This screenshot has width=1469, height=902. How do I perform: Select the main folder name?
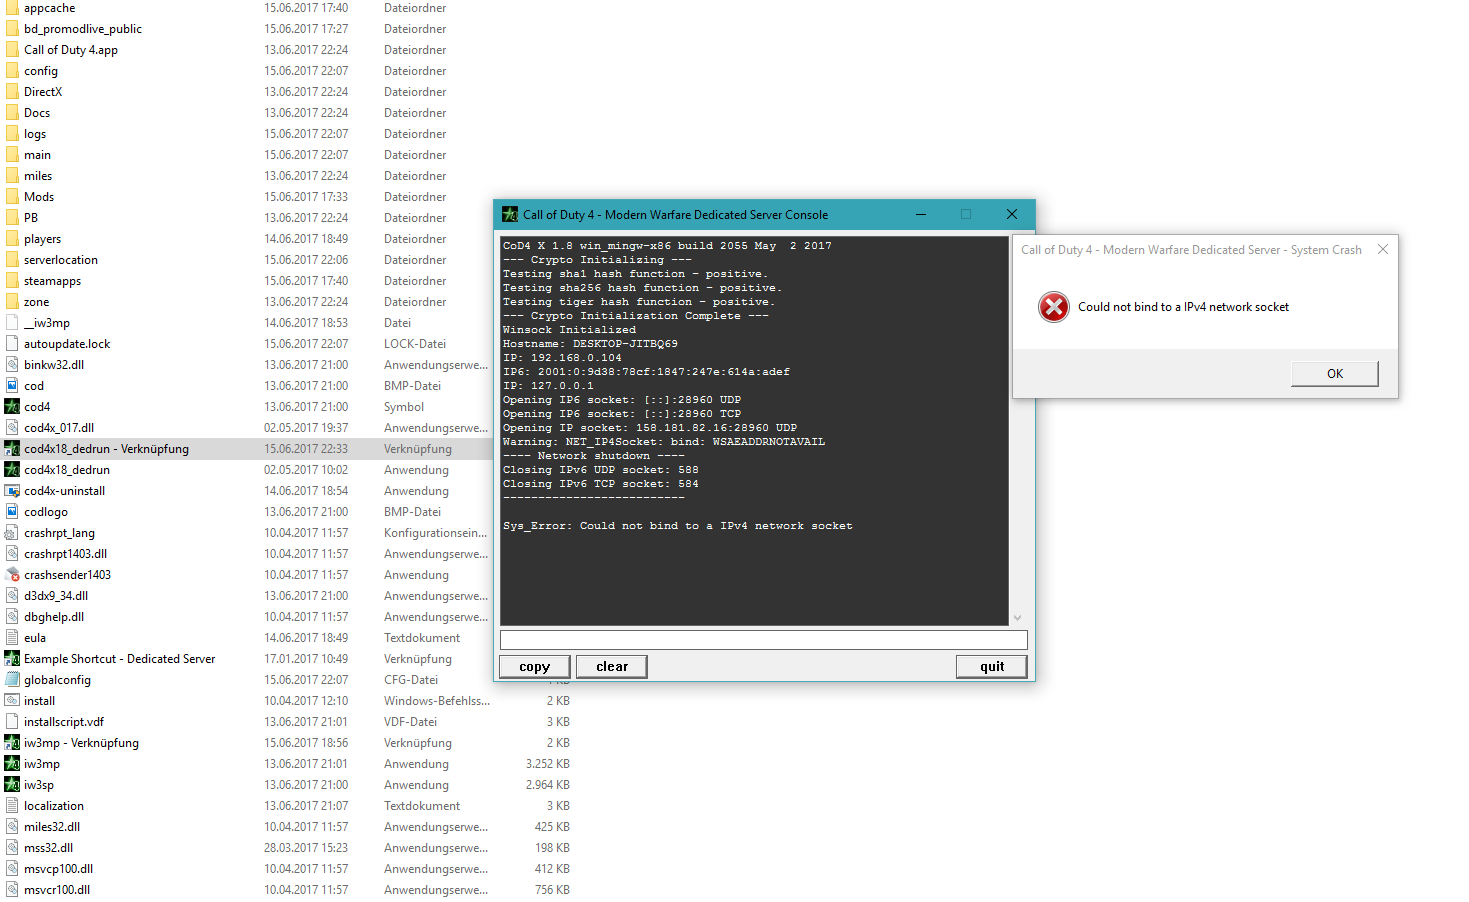tap(38, 155)
